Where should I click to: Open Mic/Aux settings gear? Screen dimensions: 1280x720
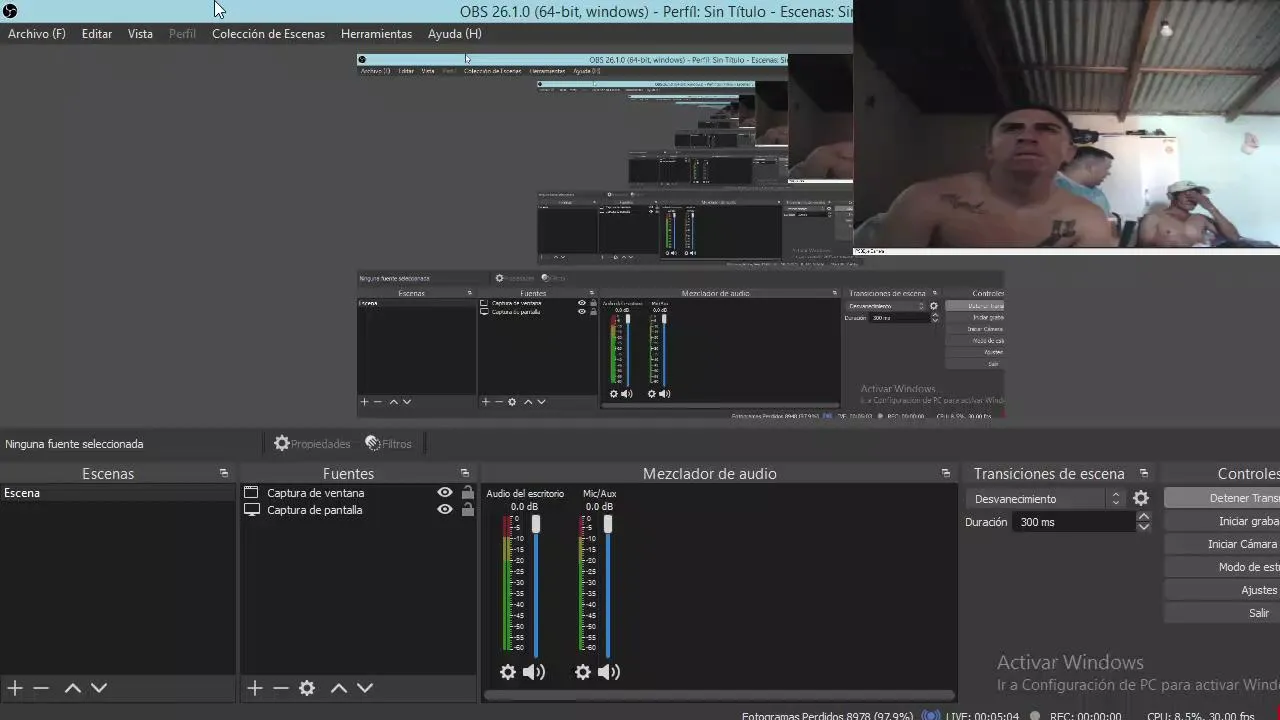point(583,672)
